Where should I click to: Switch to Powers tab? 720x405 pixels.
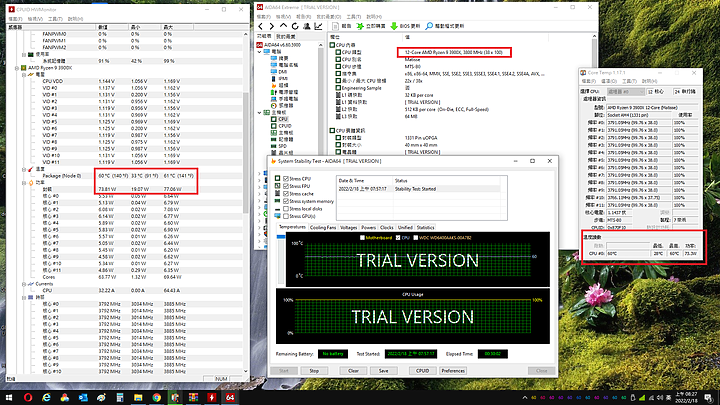[368, 228]
